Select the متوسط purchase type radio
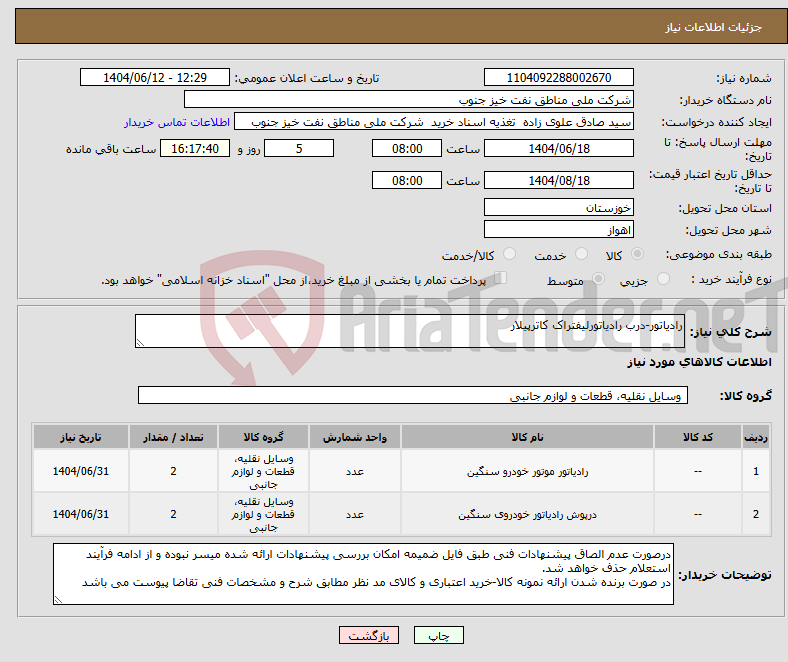 (x=598, y=278)
